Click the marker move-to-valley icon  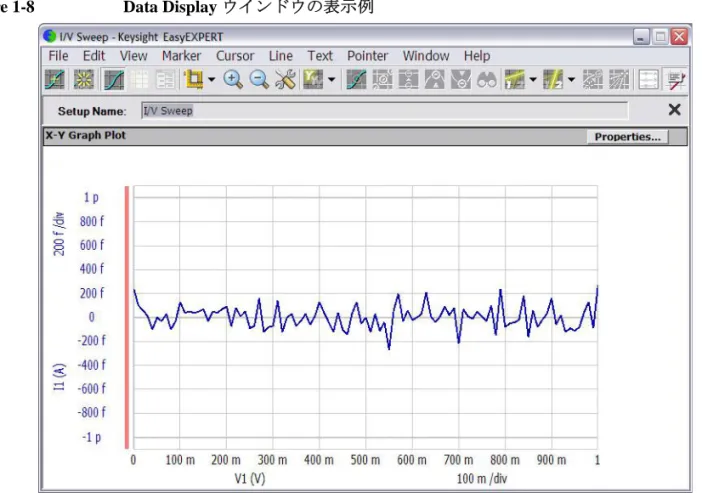[461, 80]
